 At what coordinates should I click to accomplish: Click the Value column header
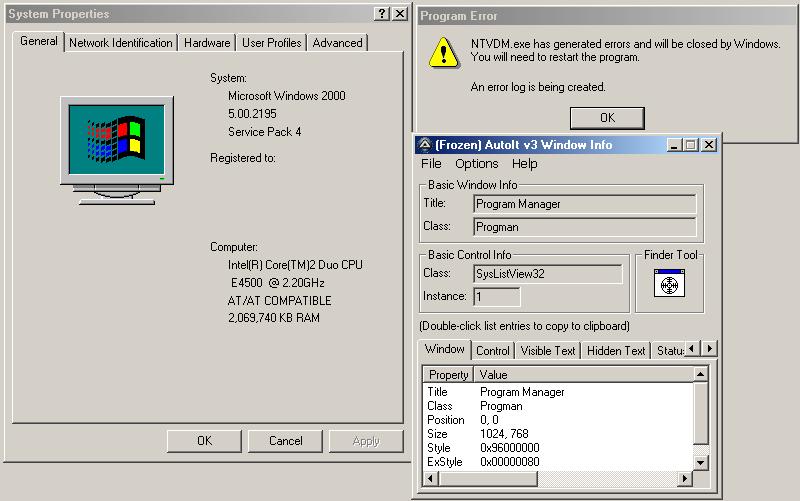[584, 375]
